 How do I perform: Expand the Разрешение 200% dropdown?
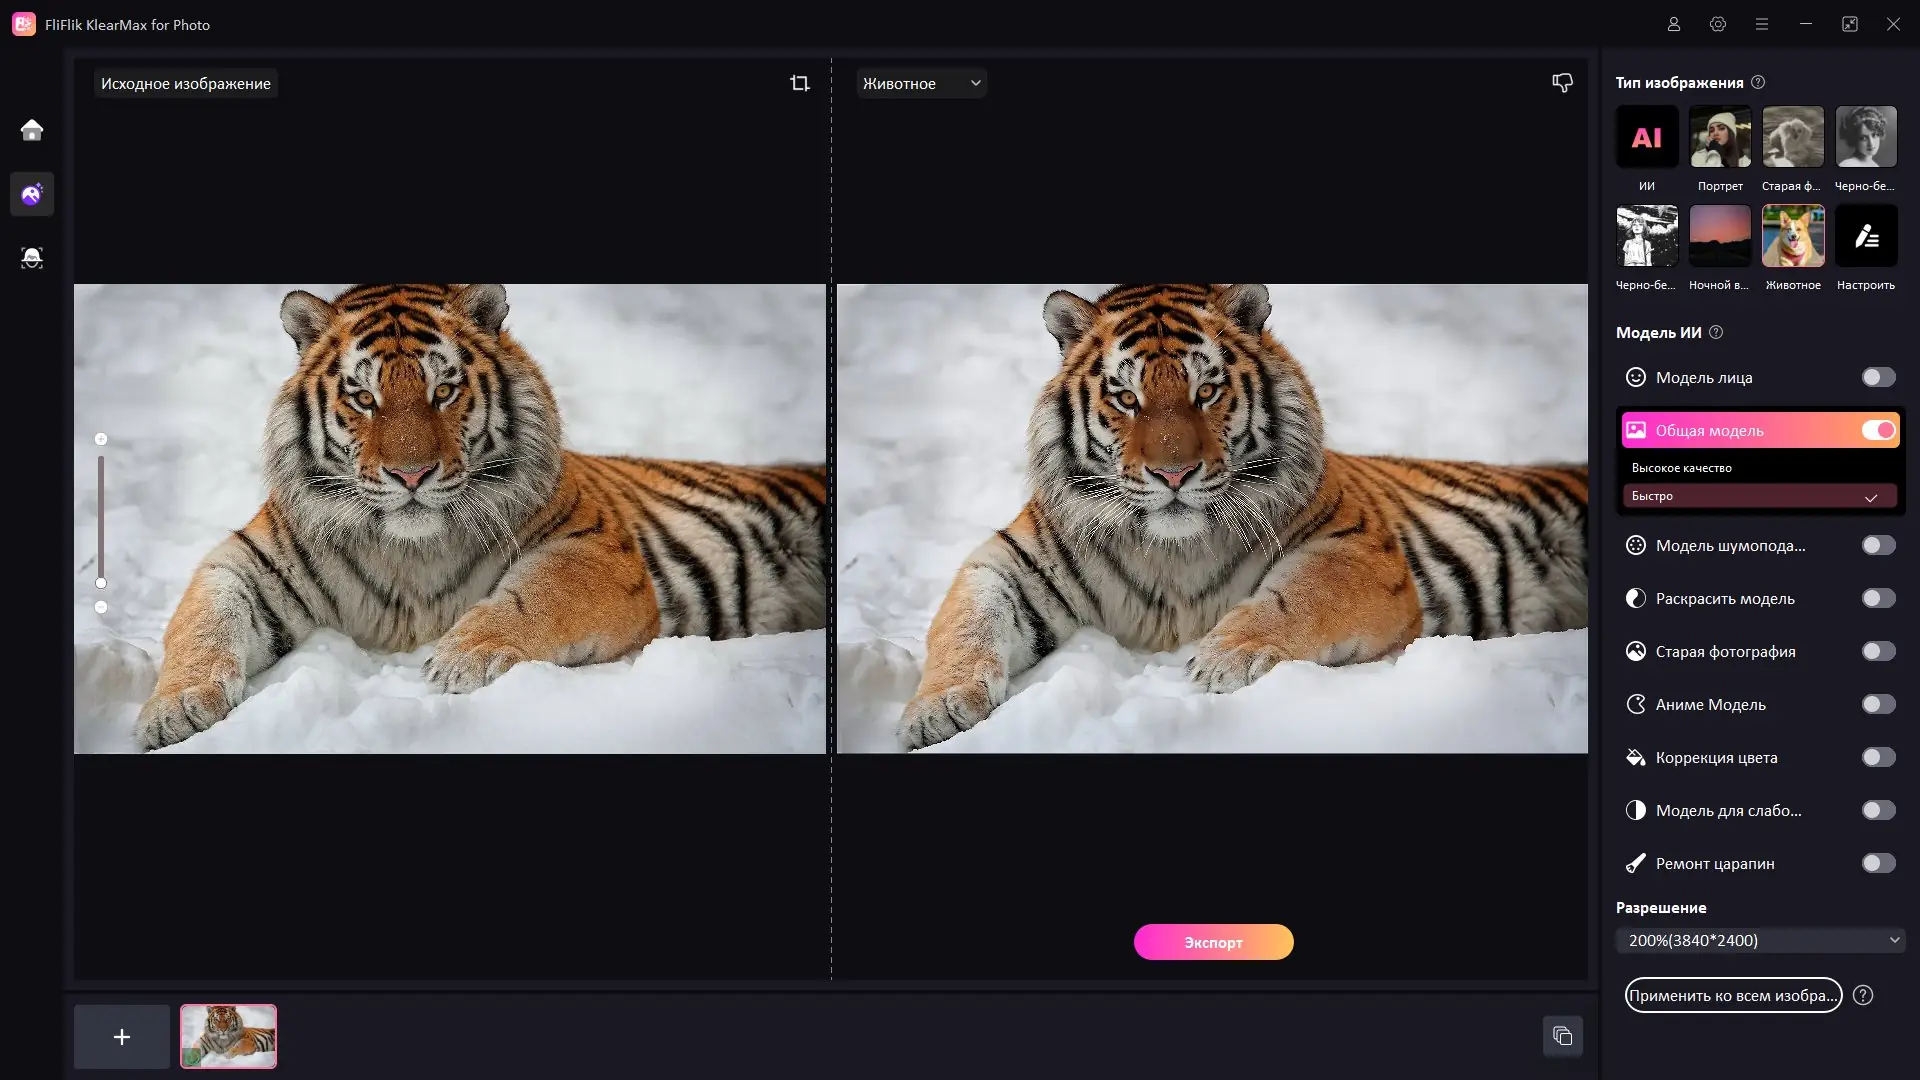(x=1760, y=940)
